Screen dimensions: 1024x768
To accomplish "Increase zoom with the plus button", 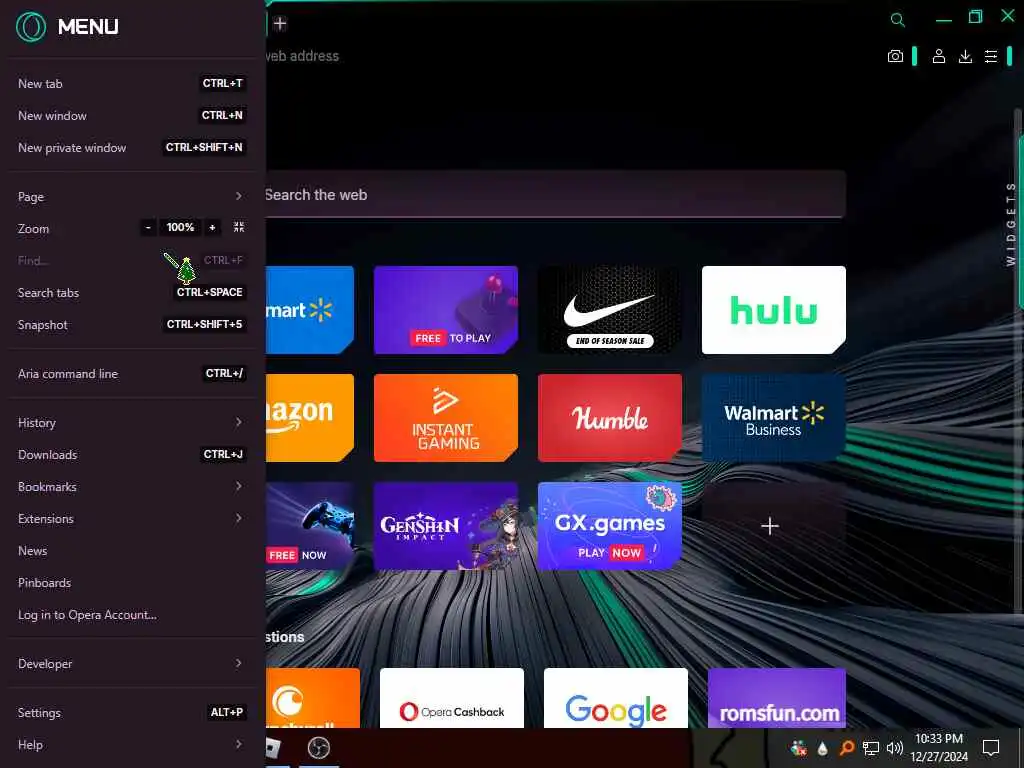I will click(x=212, y=227).
